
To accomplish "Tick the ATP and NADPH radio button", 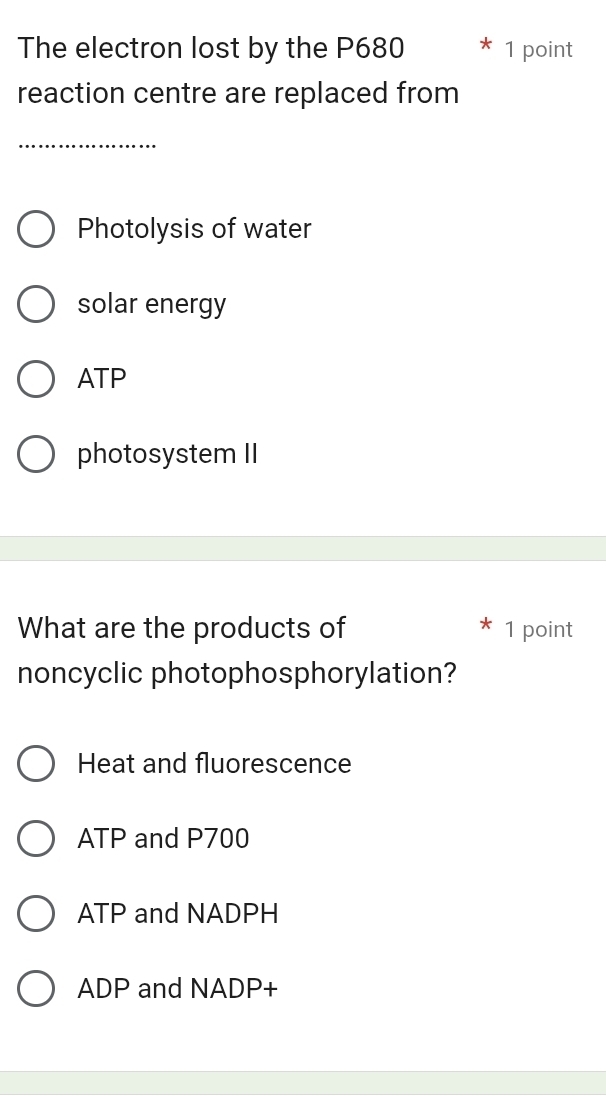I will click(x=36, y=914).
